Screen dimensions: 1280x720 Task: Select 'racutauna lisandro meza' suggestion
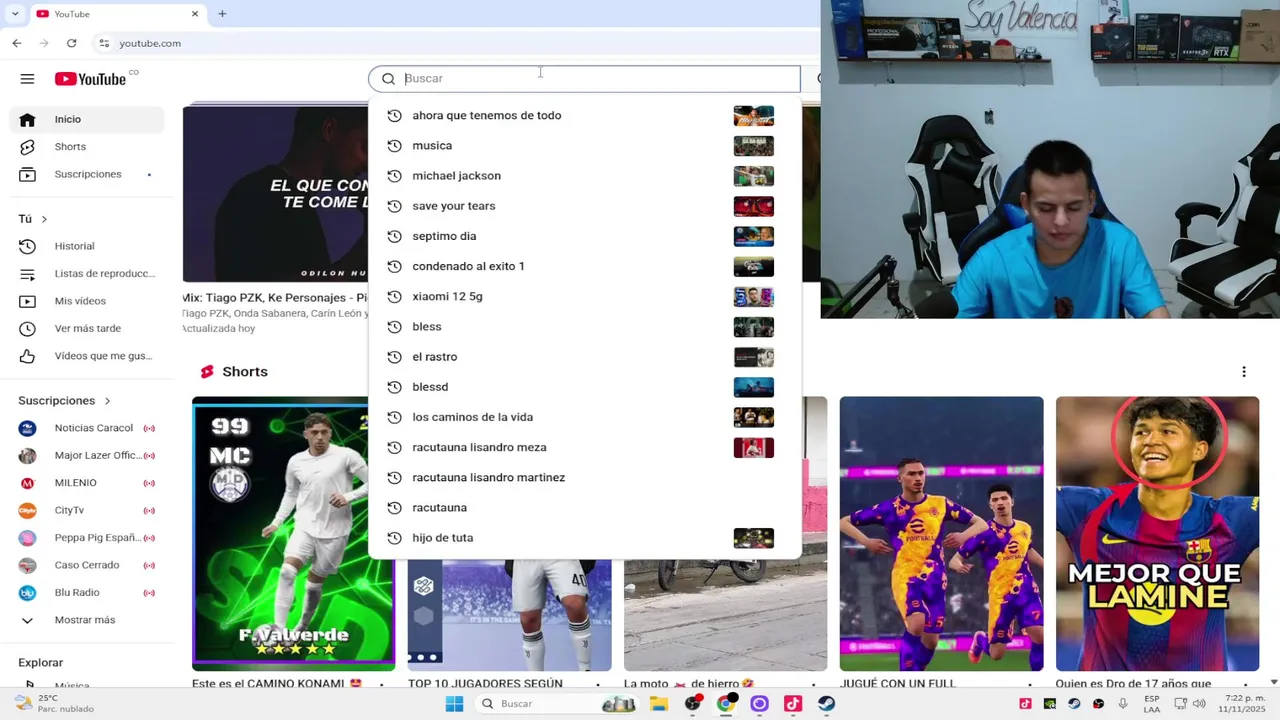(584, 447)
